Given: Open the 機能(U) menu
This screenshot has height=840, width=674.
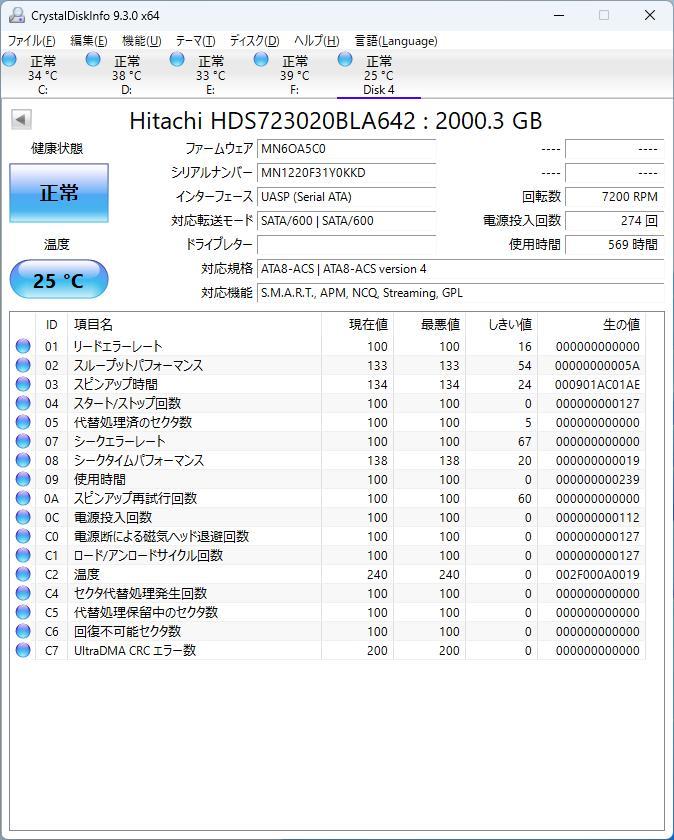Looking at the screenshot, I should coord(141,41).
